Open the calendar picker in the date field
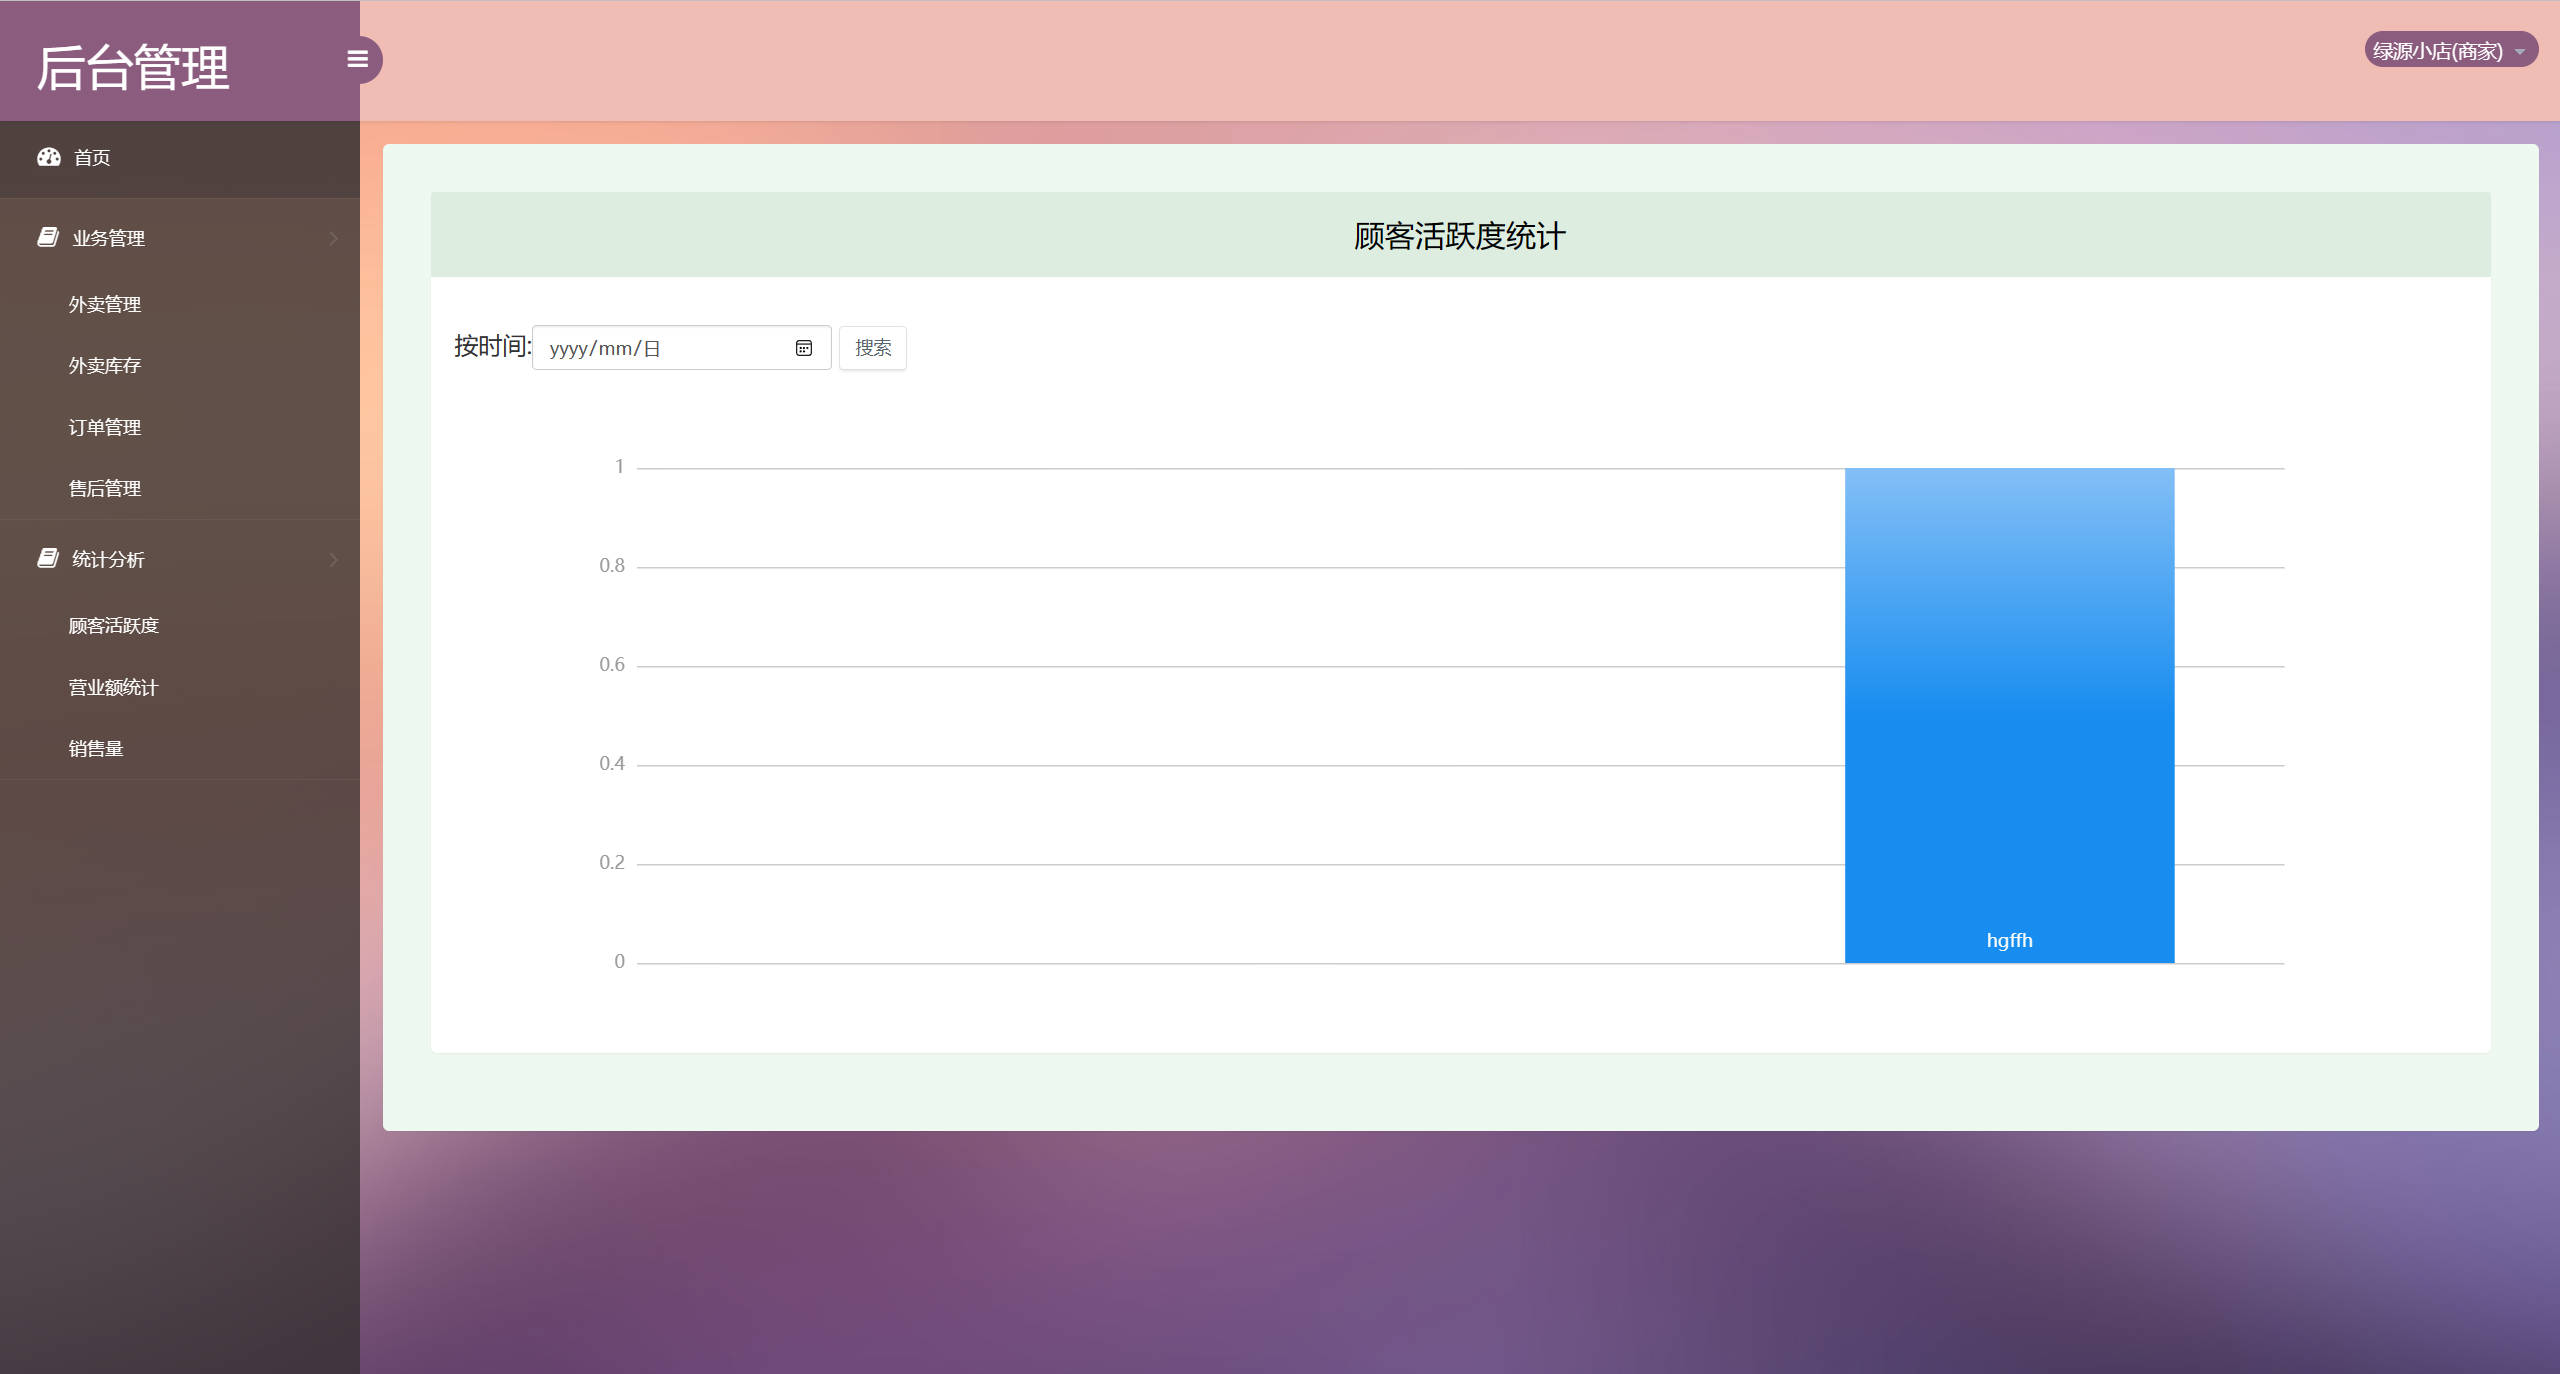The image size is (2560, 1374). click(x=803, y=347)
